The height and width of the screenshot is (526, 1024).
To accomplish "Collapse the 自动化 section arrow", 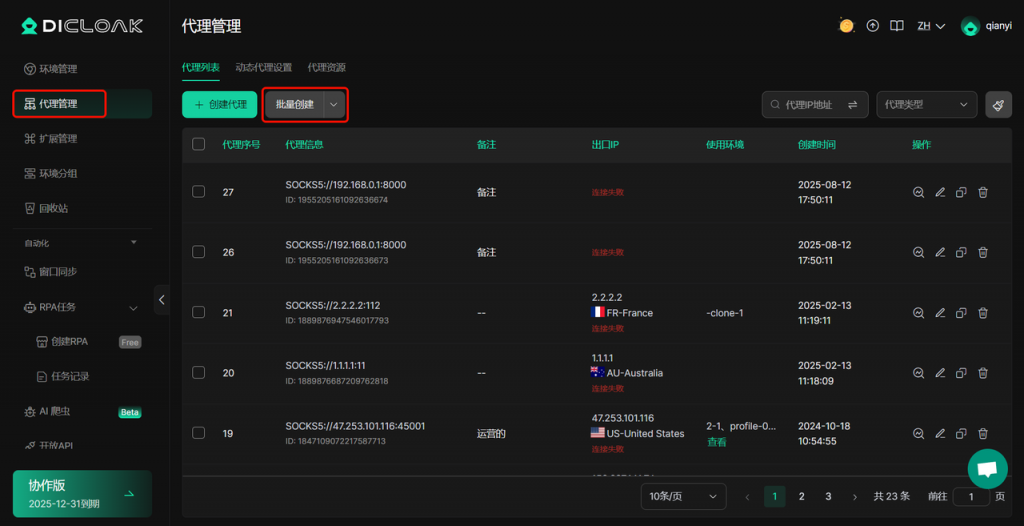I will (x=134, y=242).
